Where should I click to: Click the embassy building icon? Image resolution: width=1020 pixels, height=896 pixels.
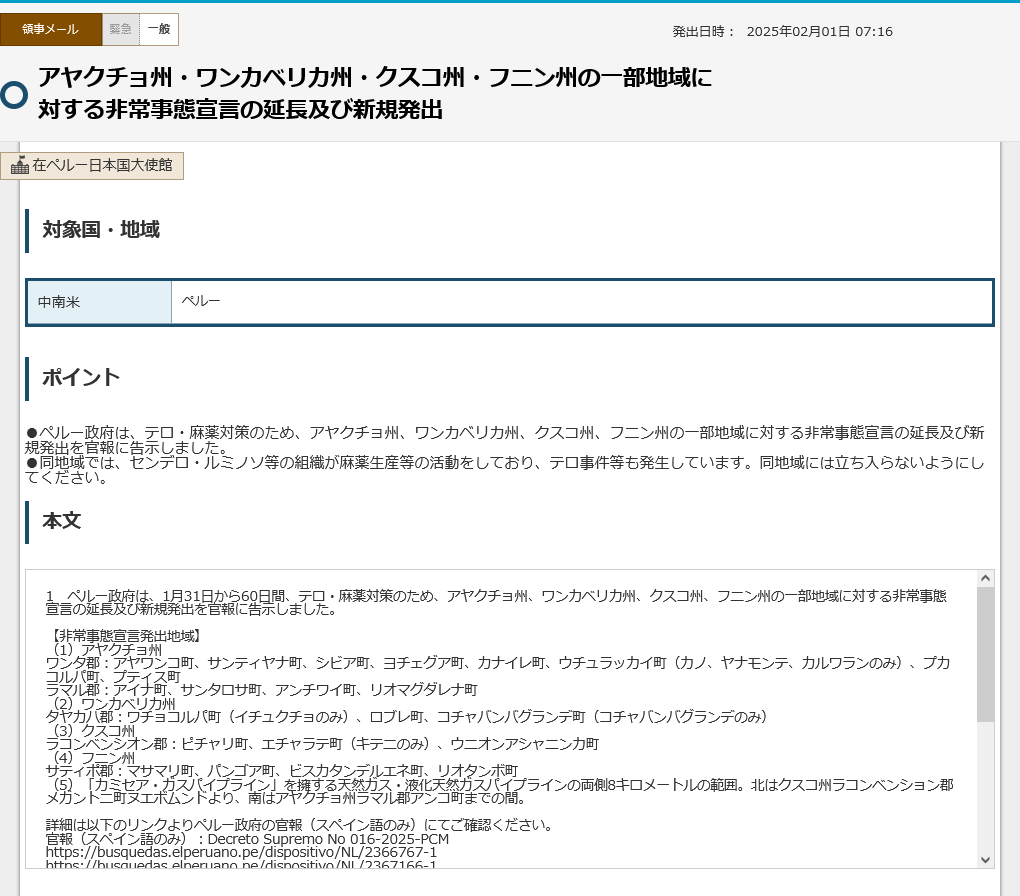20,165
